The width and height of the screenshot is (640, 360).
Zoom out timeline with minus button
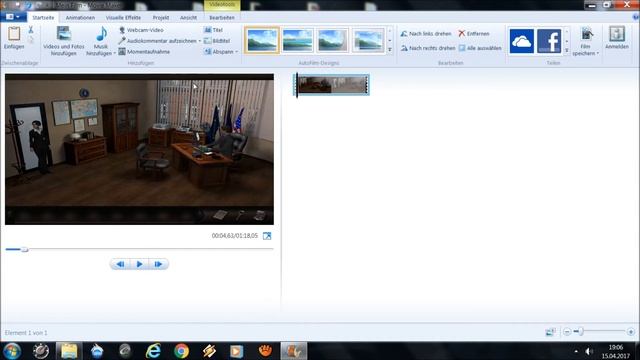(567, 332)
